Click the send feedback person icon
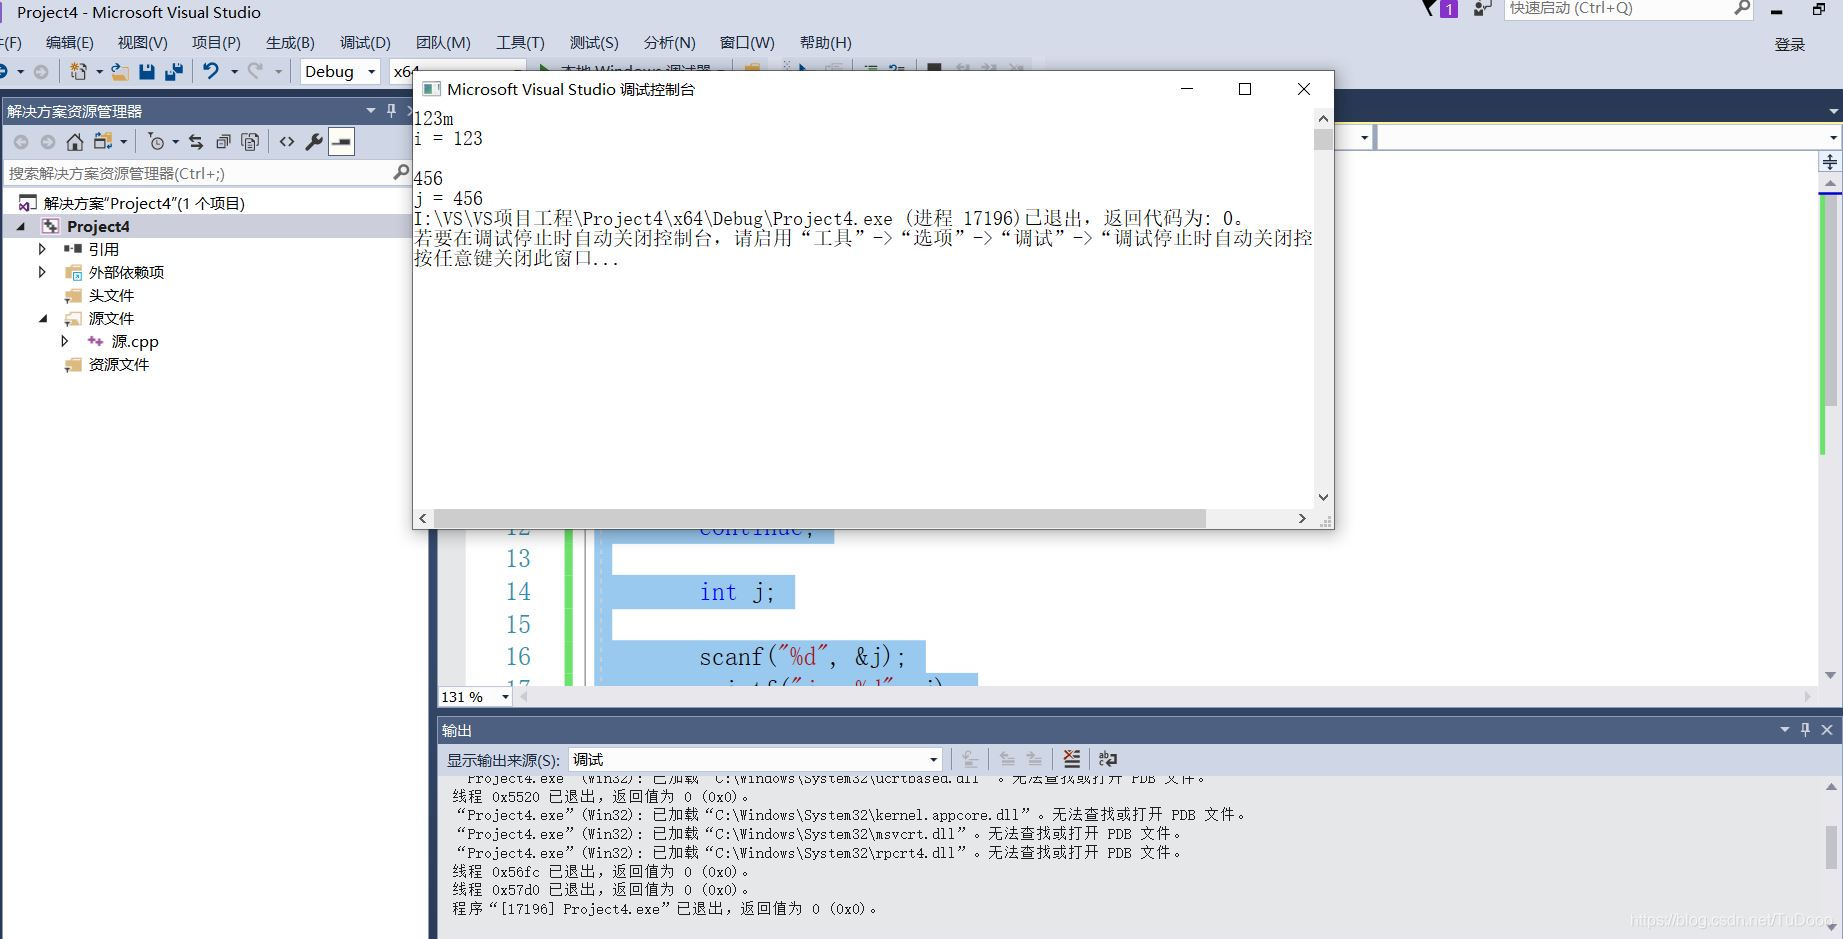This screenshot has height=939, width=1843. (1482, 8)
